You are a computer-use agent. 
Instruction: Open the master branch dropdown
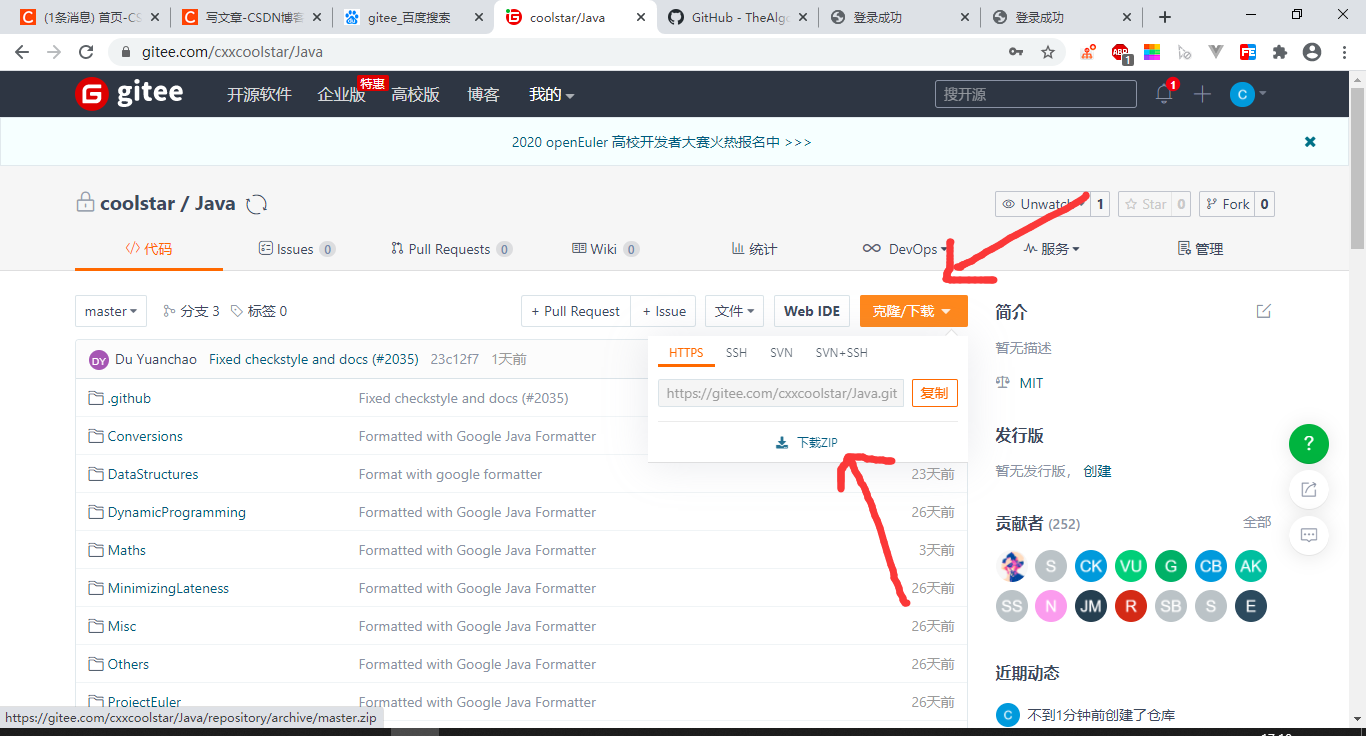point(110,311)
